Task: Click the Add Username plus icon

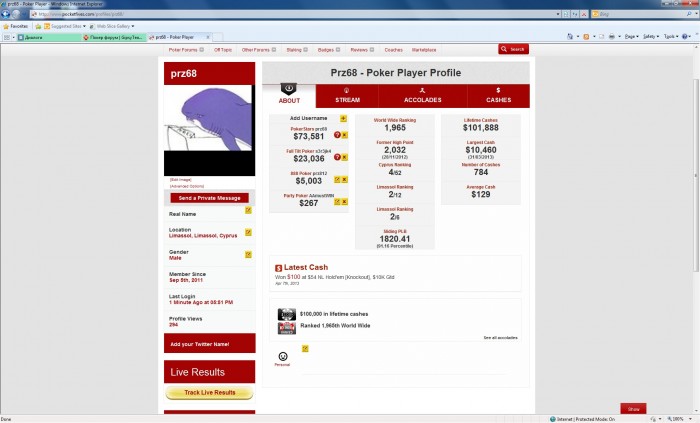Action: click(343, 118)
